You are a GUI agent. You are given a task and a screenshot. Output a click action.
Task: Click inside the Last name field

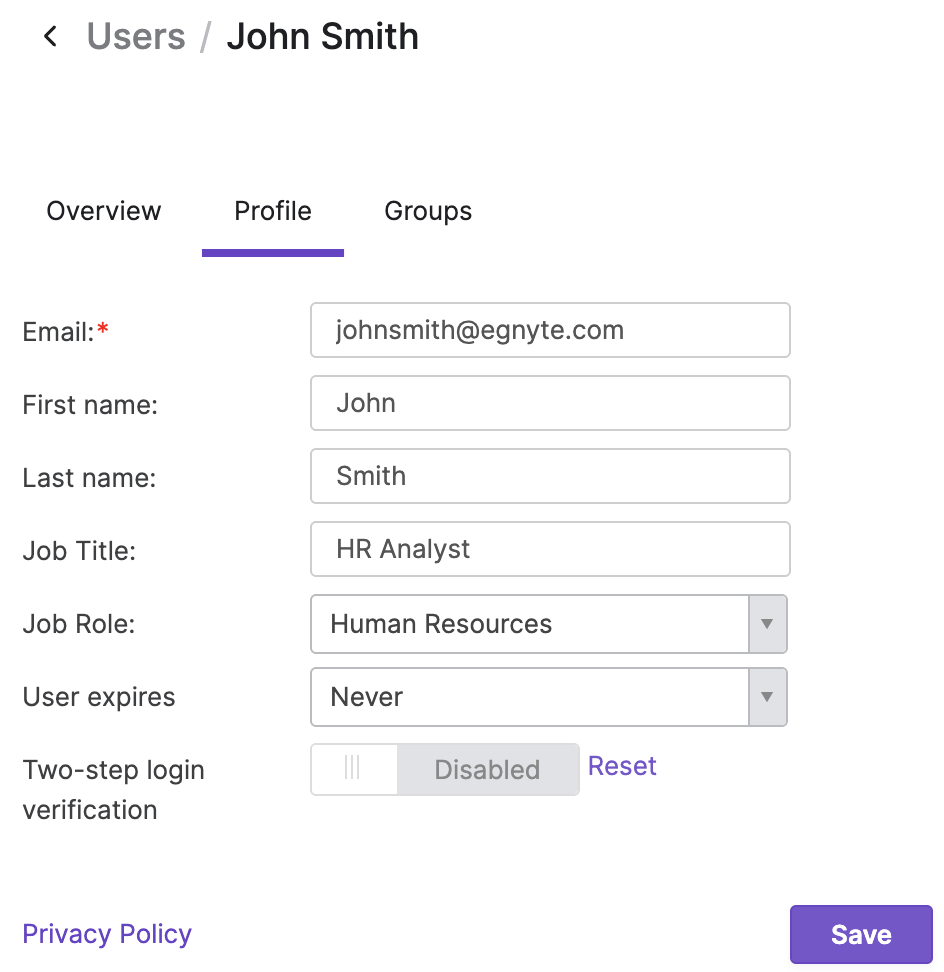click(550, 476)
